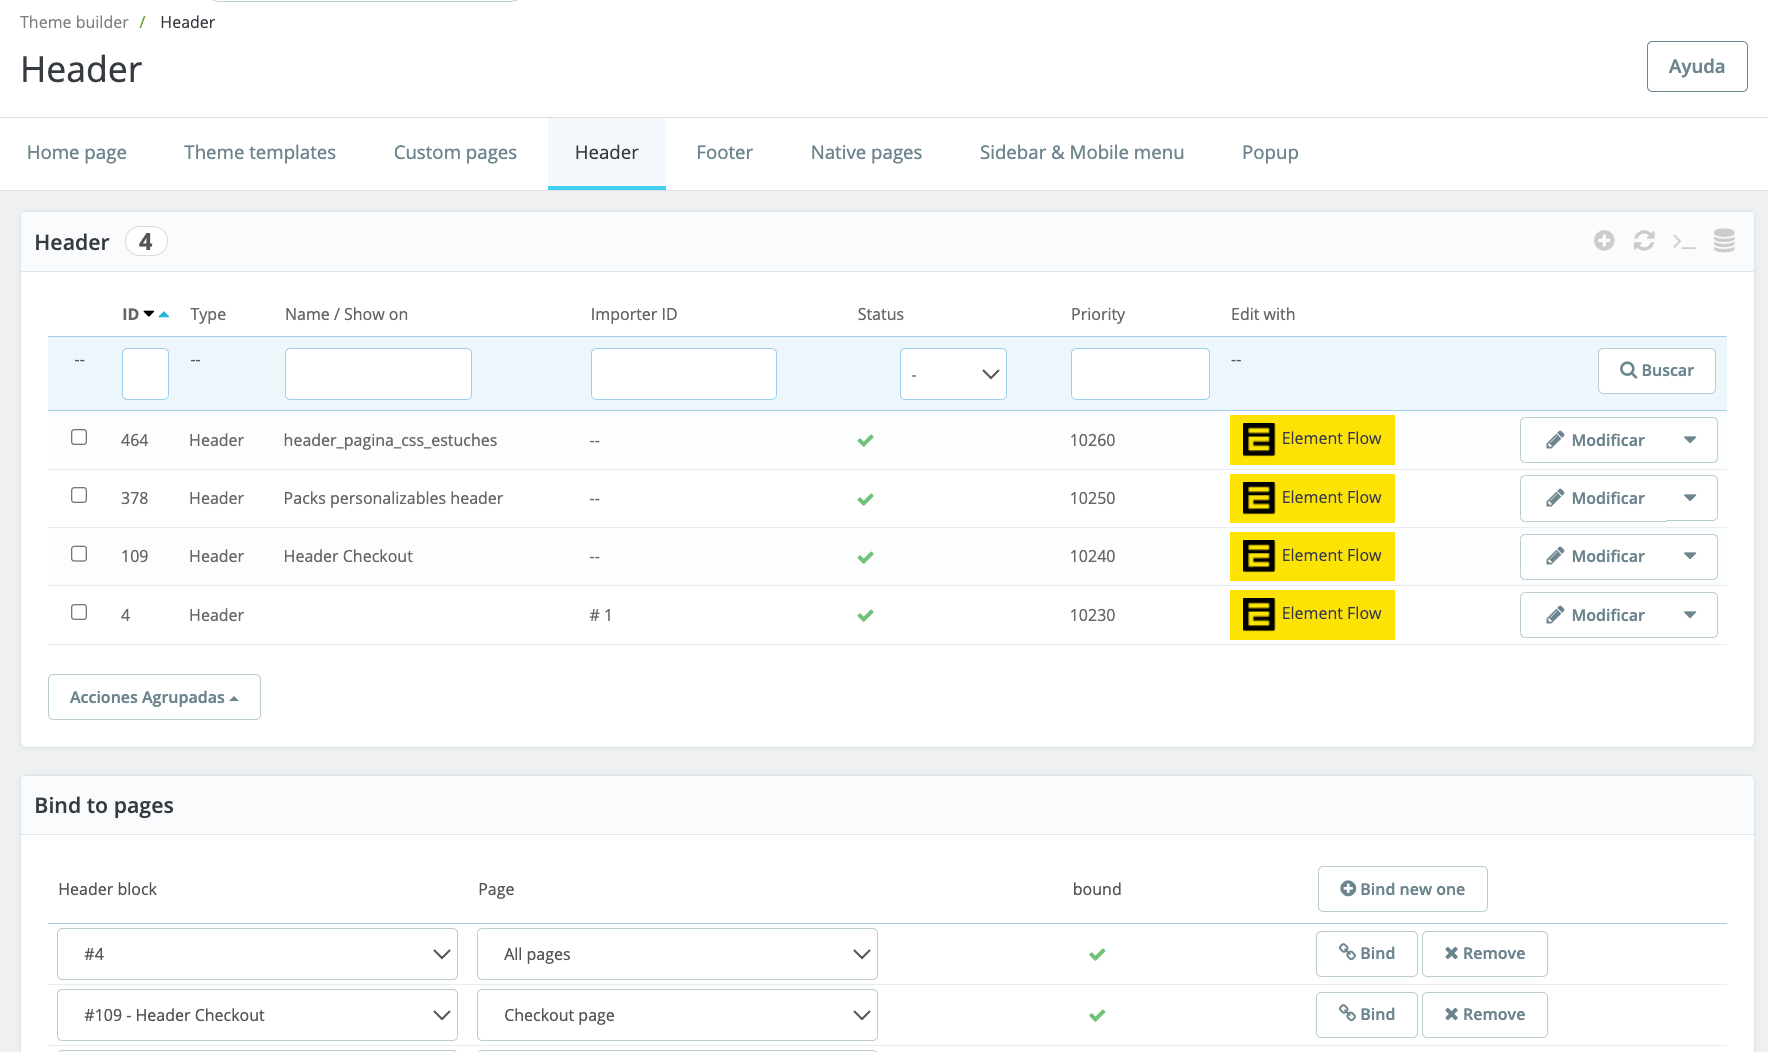Click Remove for Checkout page row
Screen dimensions: 1768x1052
point(1485,1015)
